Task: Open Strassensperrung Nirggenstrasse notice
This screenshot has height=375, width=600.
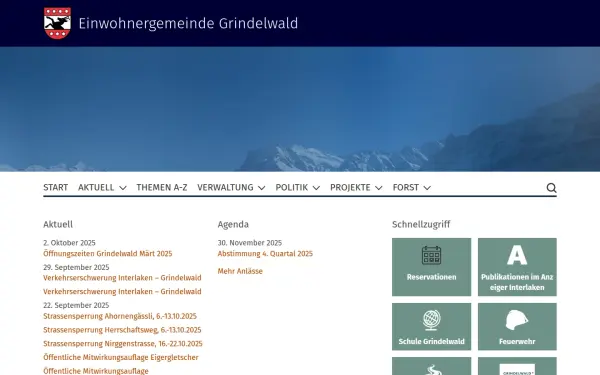Action: click(123, 344)
